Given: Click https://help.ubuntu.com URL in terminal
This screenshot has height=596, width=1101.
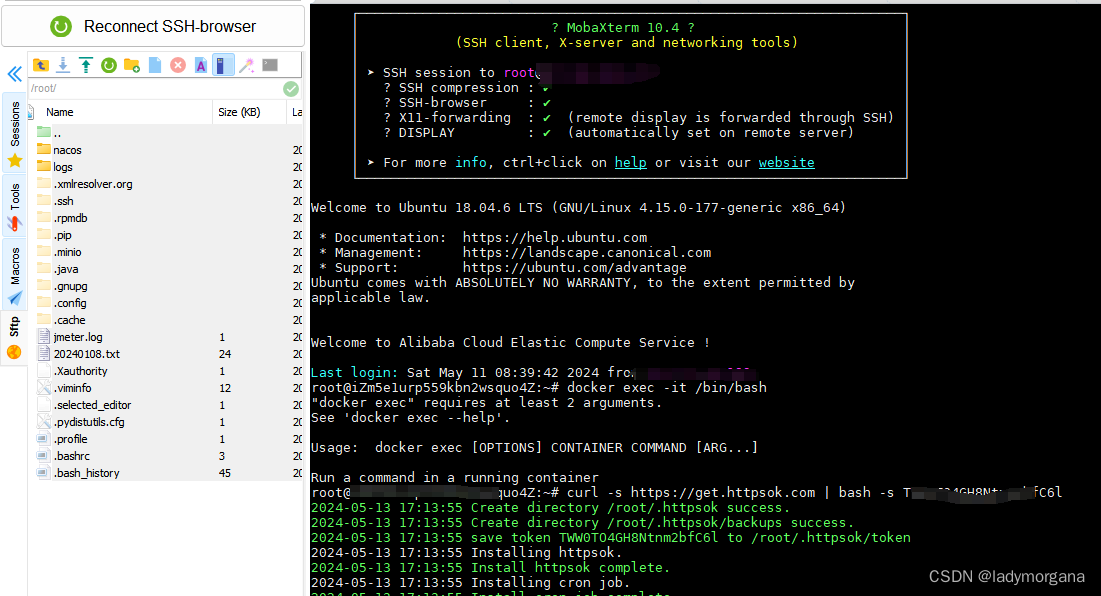Looking at the screenshot, I should pos(555,237).
